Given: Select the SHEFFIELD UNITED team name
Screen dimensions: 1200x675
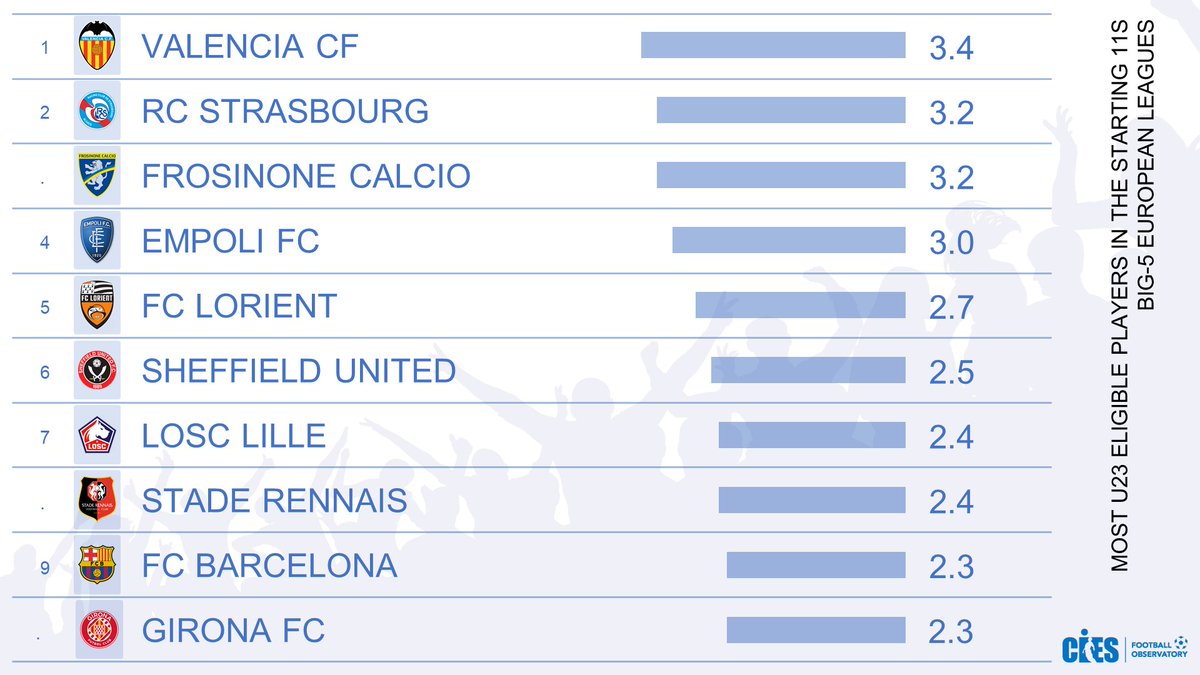Looking at the screenshot, I should pos(299,371).
